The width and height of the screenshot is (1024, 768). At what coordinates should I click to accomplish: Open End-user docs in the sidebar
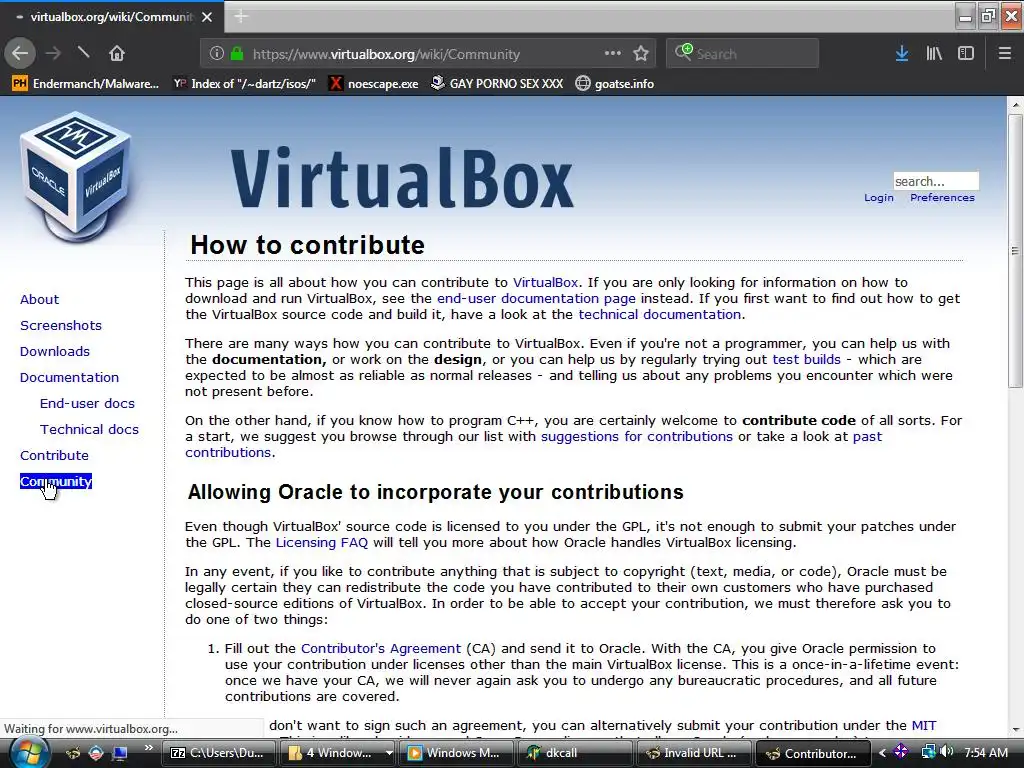[87, 404]
